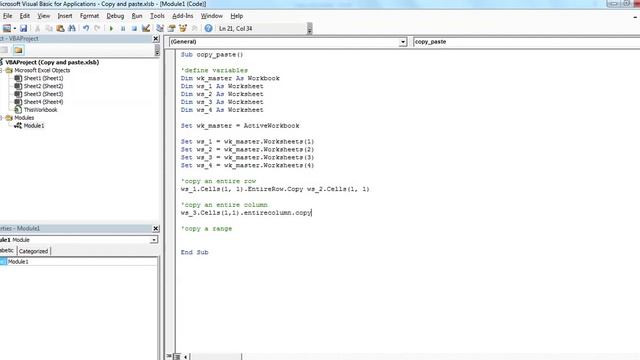640x360 pixels.
Task: Open the Module1 Module properties dropdown
Action: coord(154,240)
